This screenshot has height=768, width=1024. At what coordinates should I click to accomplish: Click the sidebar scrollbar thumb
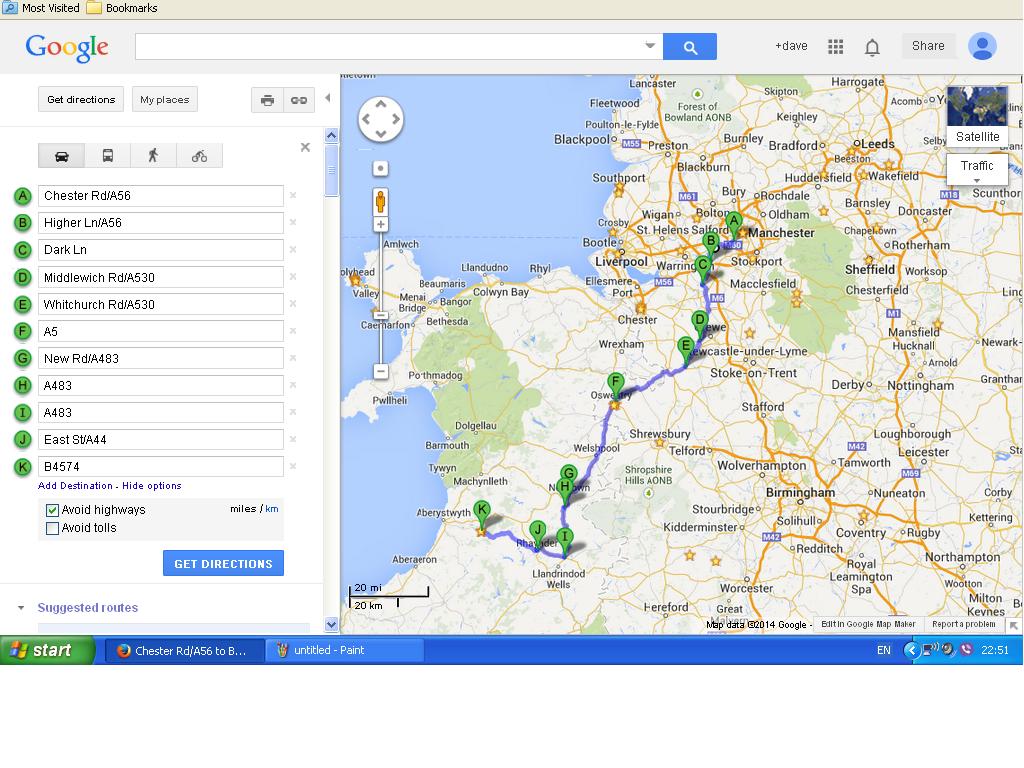331,170
